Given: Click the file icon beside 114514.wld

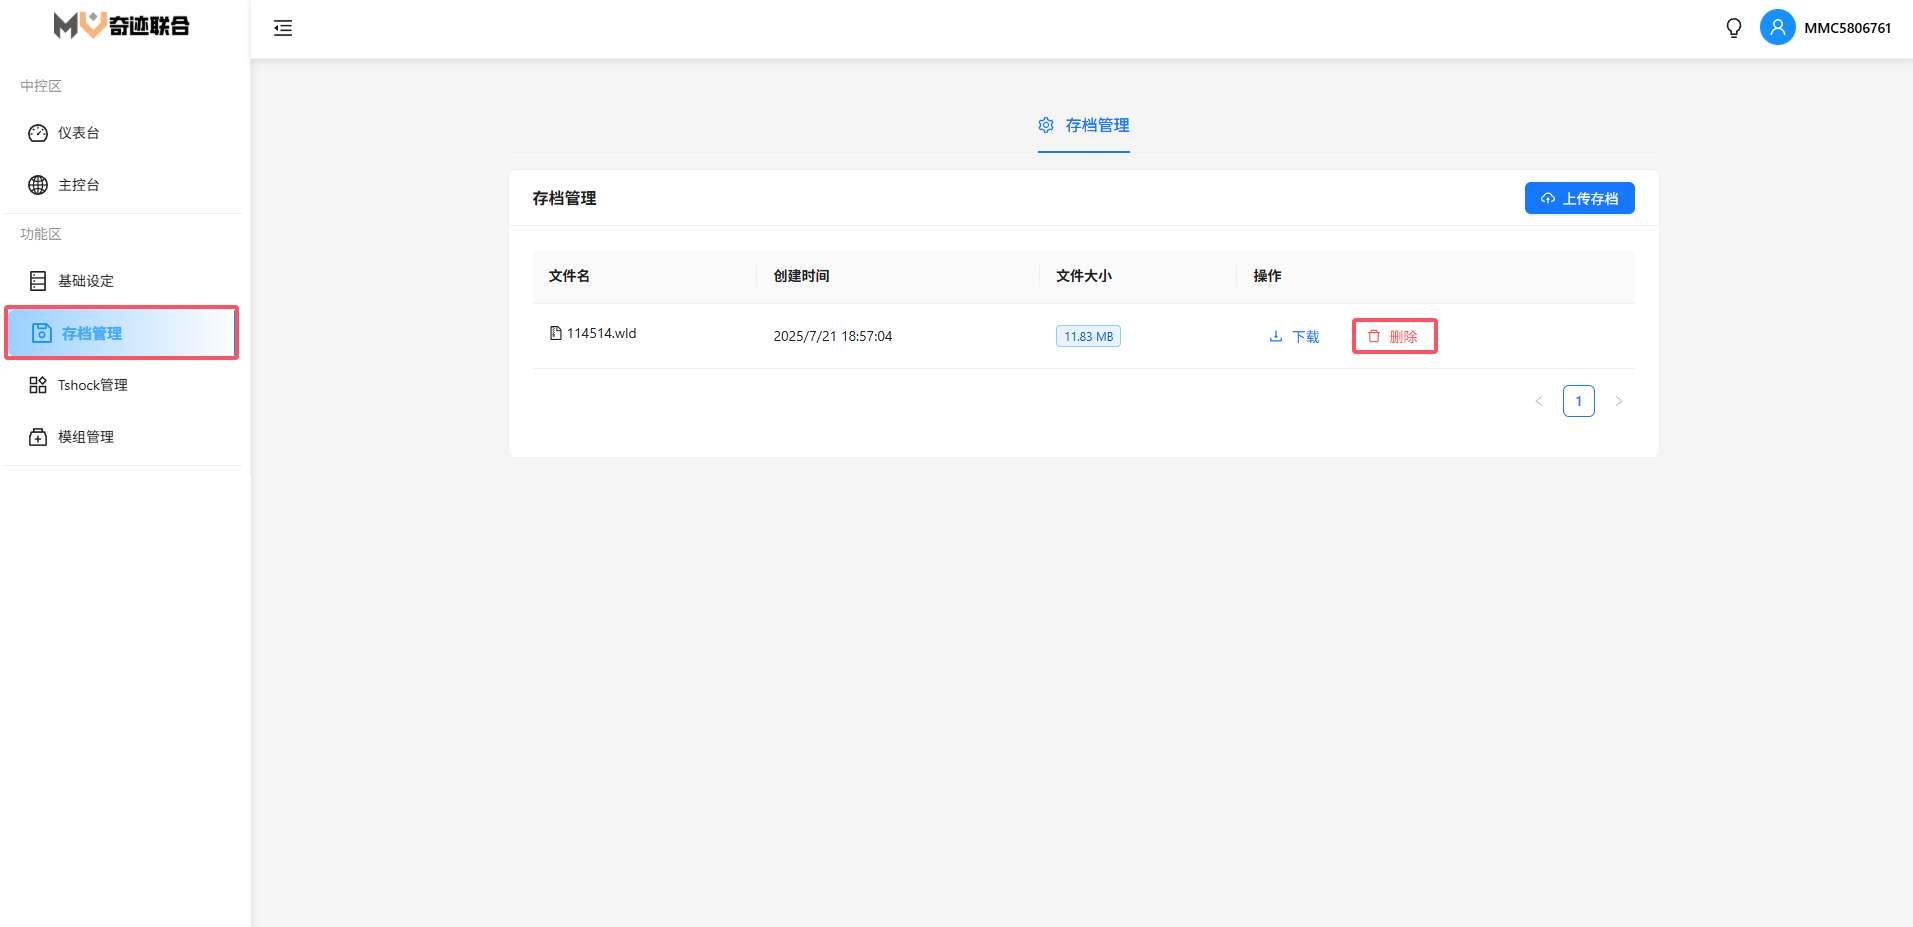Looking at the screenshot, I should click(555, 333).
